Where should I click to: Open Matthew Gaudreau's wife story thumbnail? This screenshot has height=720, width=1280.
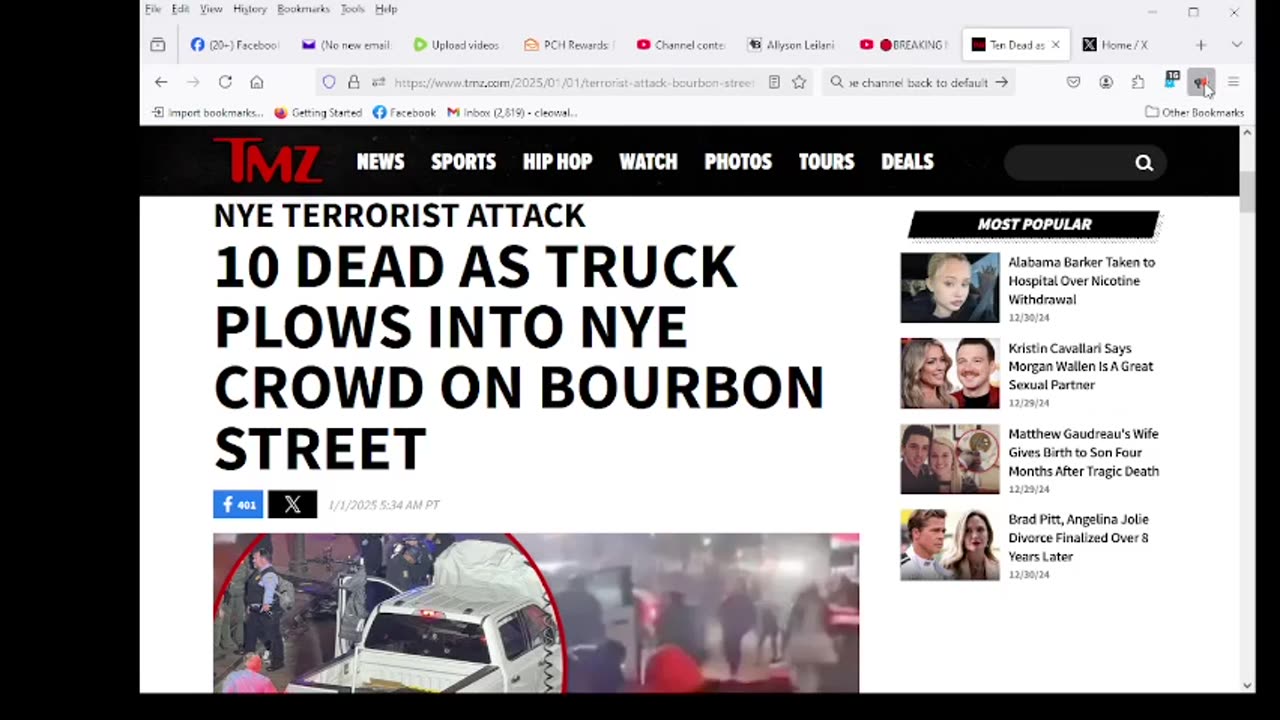coord(949,459)
